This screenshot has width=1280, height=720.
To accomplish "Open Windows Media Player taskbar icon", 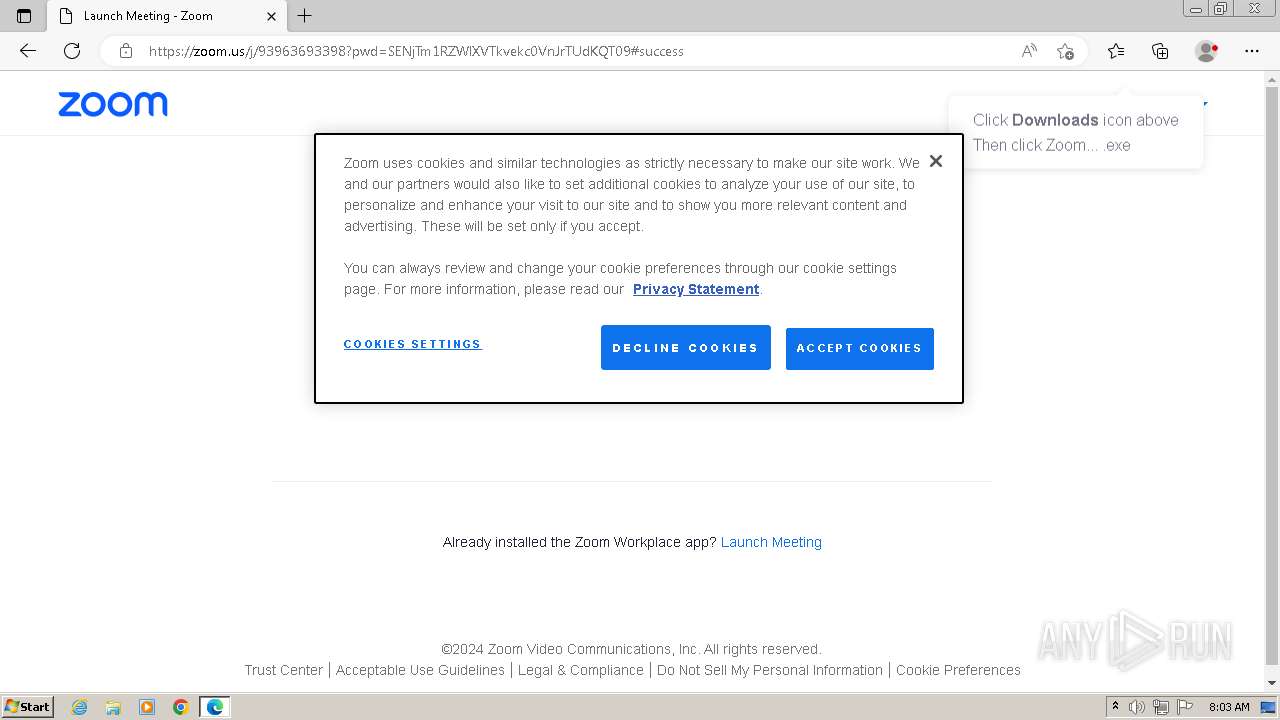I will click(x=147, y=707).
